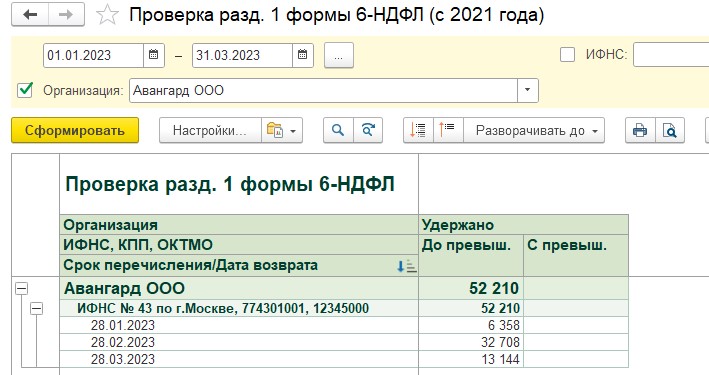This screenshot has width=709, height=375.
Task: Click the Сформировать button
Action: pyautogui.click(x=75, y=130)
